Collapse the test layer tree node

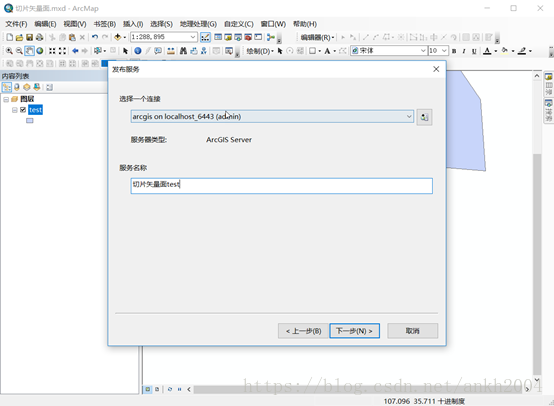pyautogui.click(x=14, y=110)
